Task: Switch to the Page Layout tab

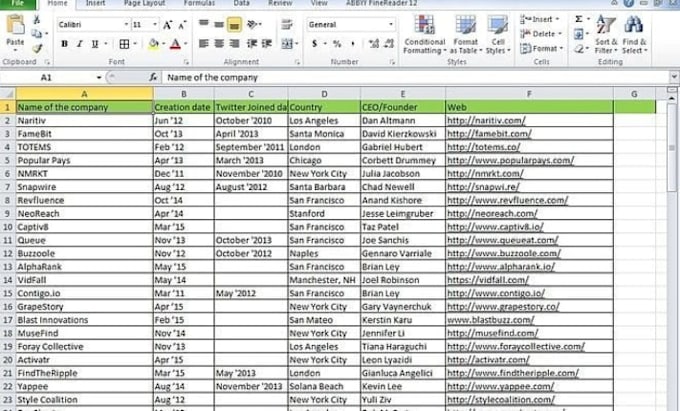Action: coord(144,3)
